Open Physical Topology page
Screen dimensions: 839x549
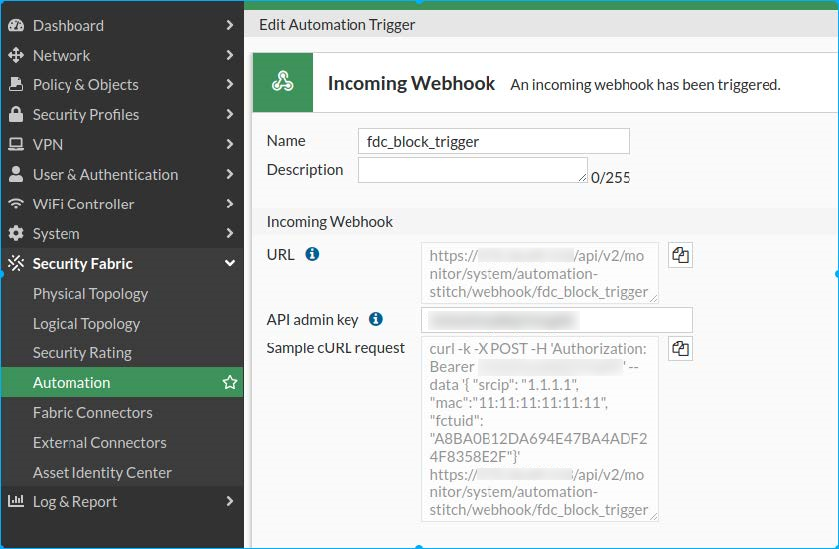point(90,294)
